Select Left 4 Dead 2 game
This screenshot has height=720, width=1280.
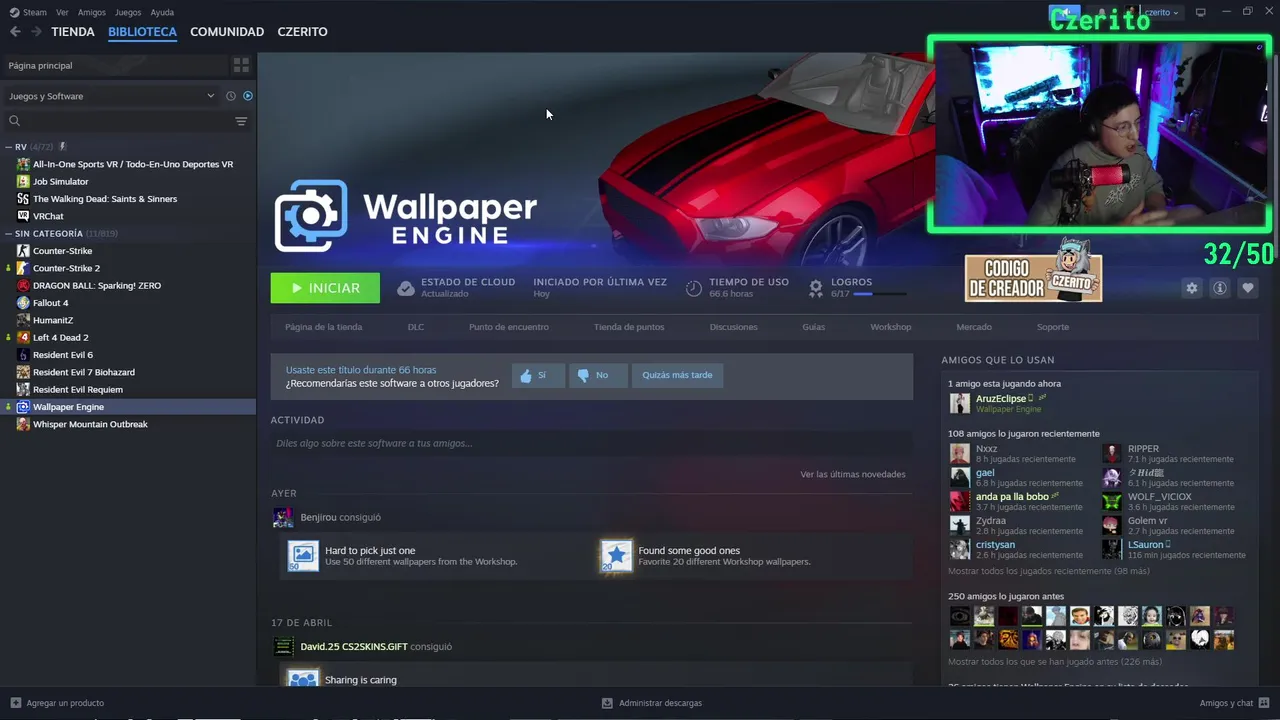(x=60, y=337)
